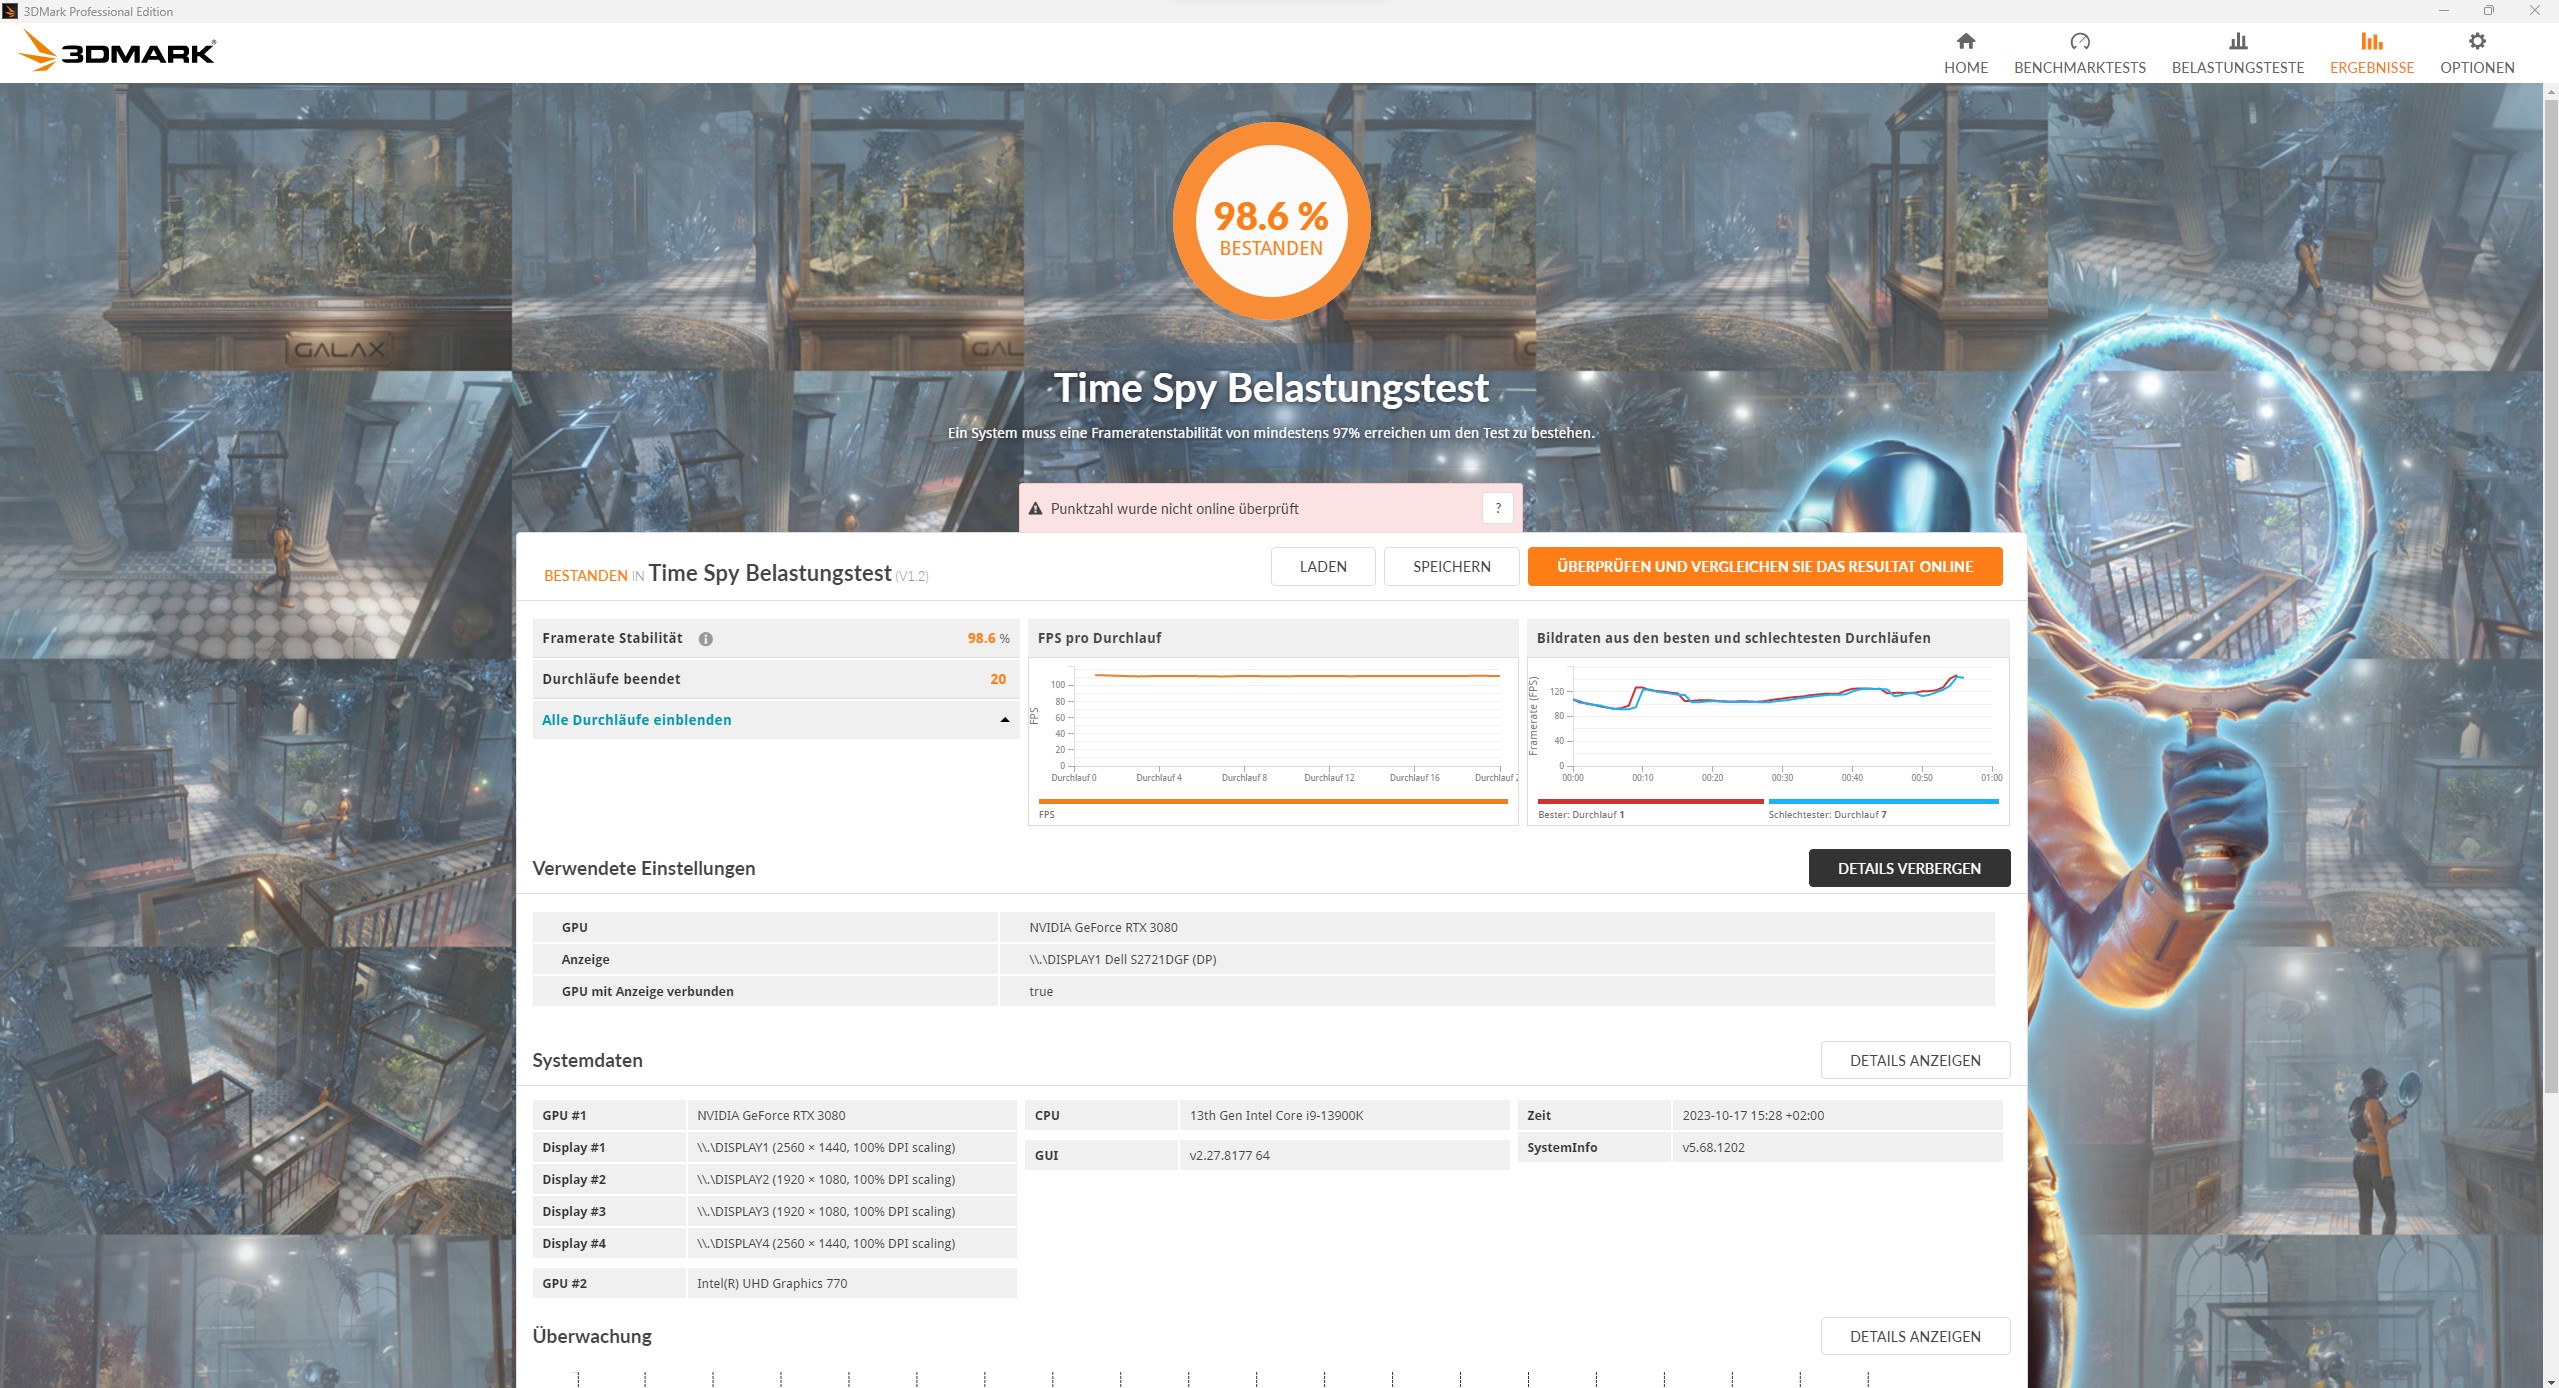Click the vertical scrollbar down arrow
Screen dimensions: 2559x1388
[2550, 1381]
